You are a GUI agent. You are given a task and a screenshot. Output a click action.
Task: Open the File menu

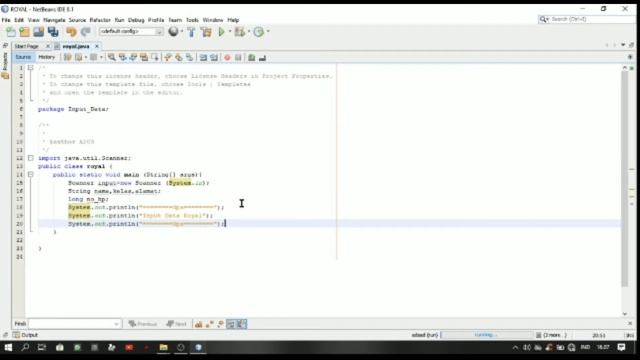pos(6,20)
